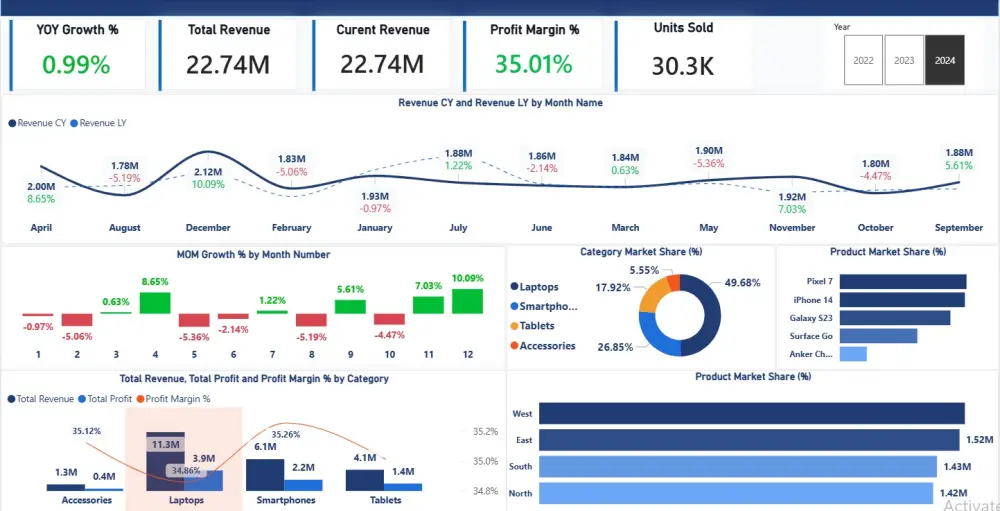This screenshot has width=1000, height=511.
Task: Click the Units Sold card value 30.3K
Action: pyautogui.click(x=682, y=66)
